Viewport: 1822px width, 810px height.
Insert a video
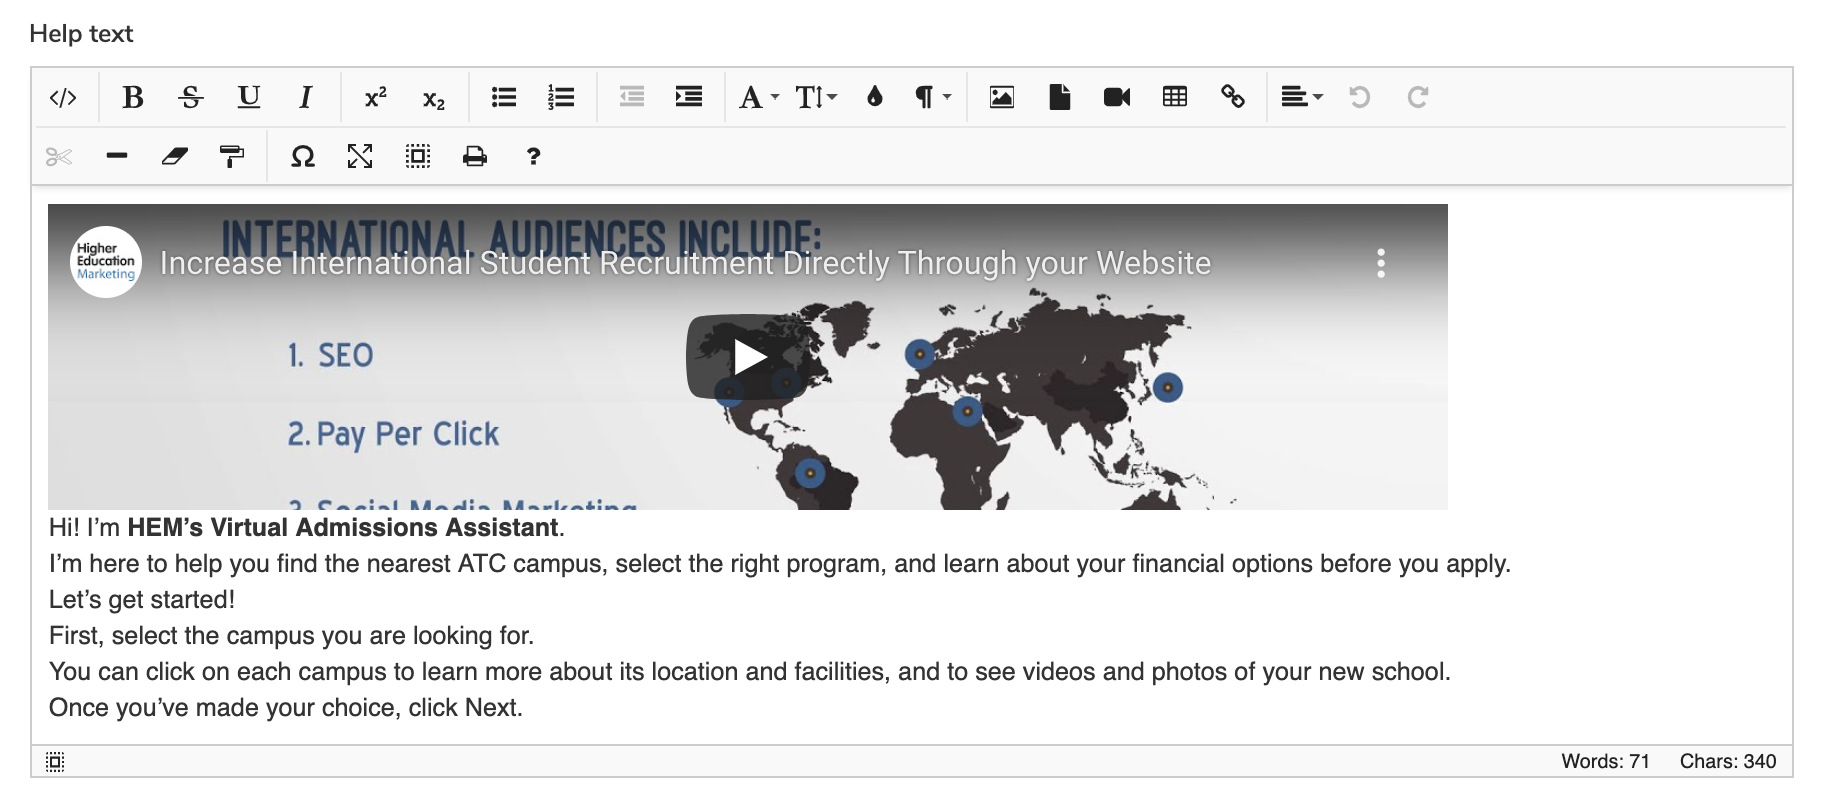pyautogui.click(x=1117, y=97)
